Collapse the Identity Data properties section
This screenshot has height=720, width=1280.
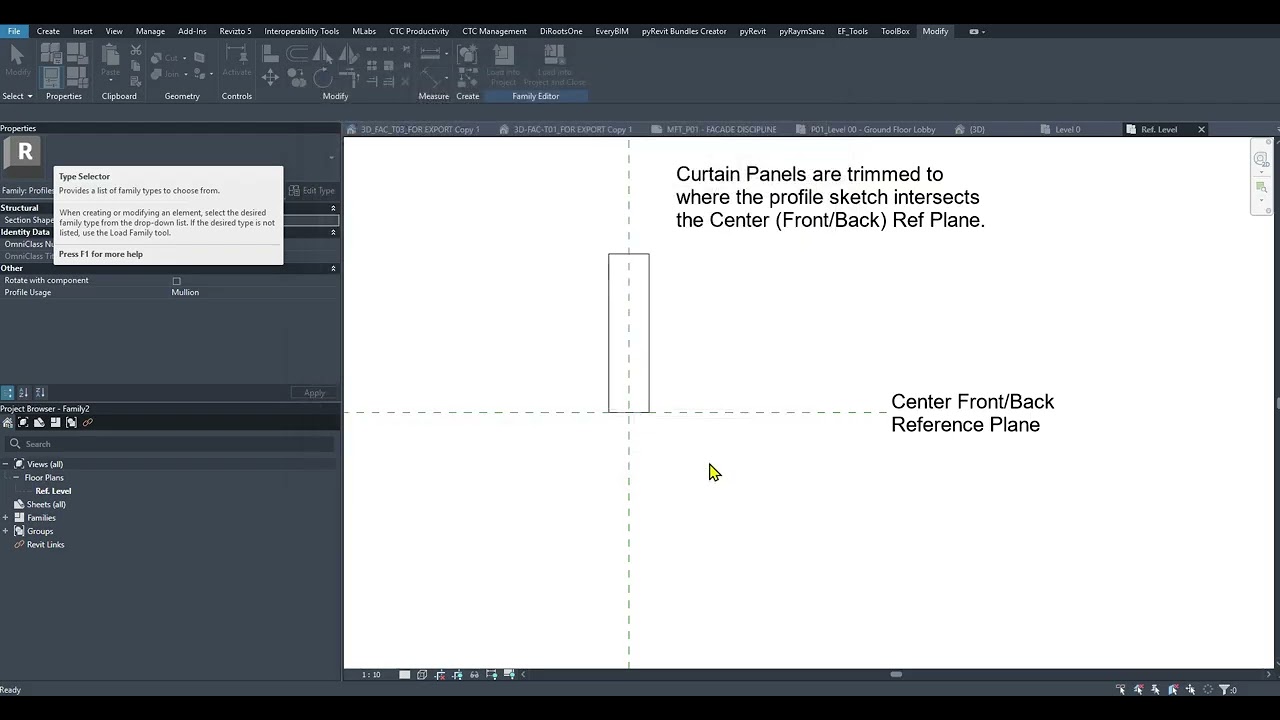click(x=333, y=232)
